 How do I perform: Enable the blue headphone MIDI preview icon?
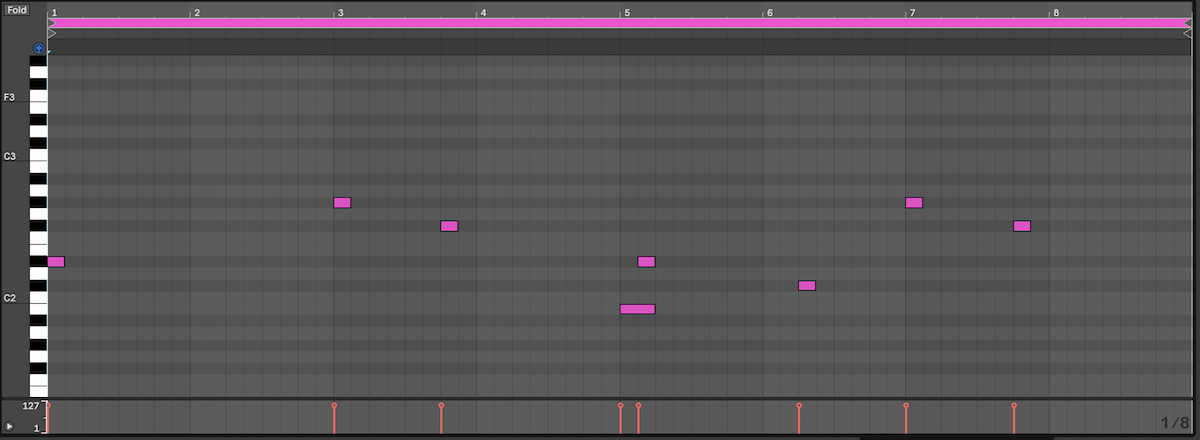click(38, 48)
